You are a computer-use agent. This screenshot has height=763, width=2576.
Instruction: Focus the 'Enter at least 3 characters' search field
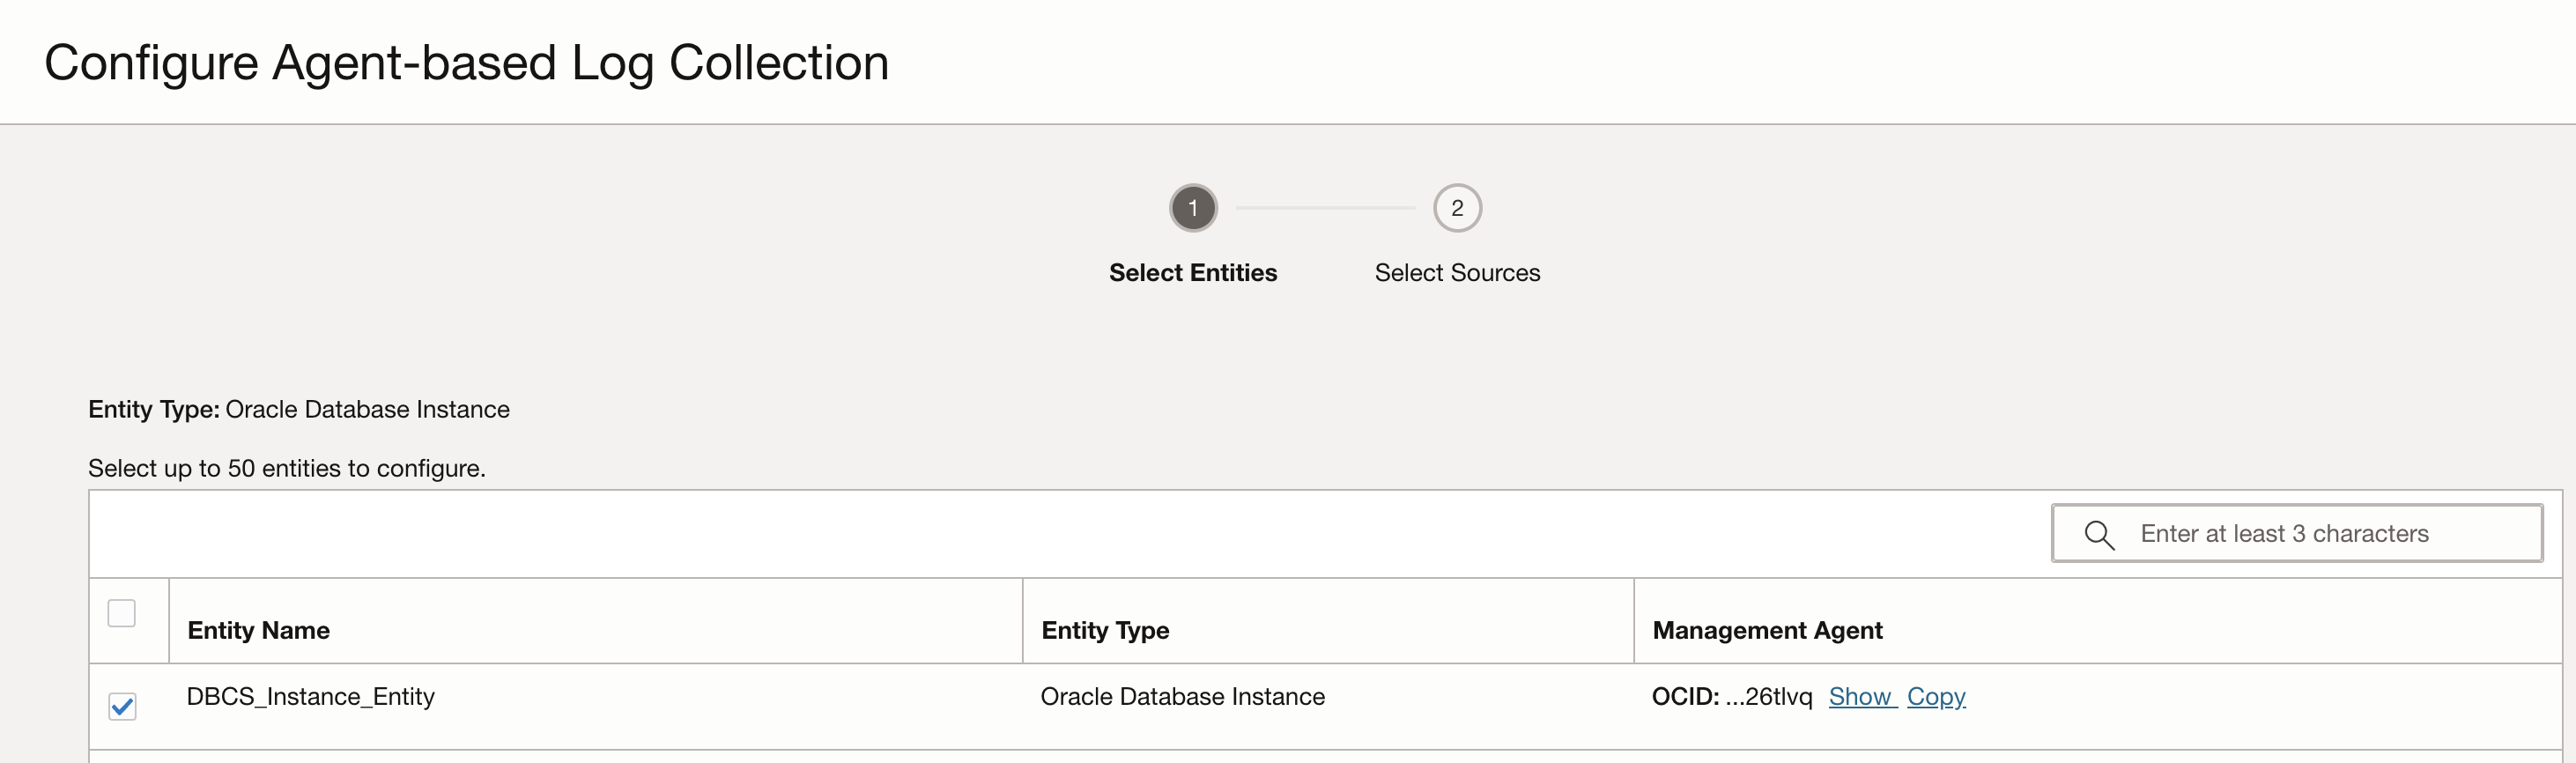pos(2320,534)
